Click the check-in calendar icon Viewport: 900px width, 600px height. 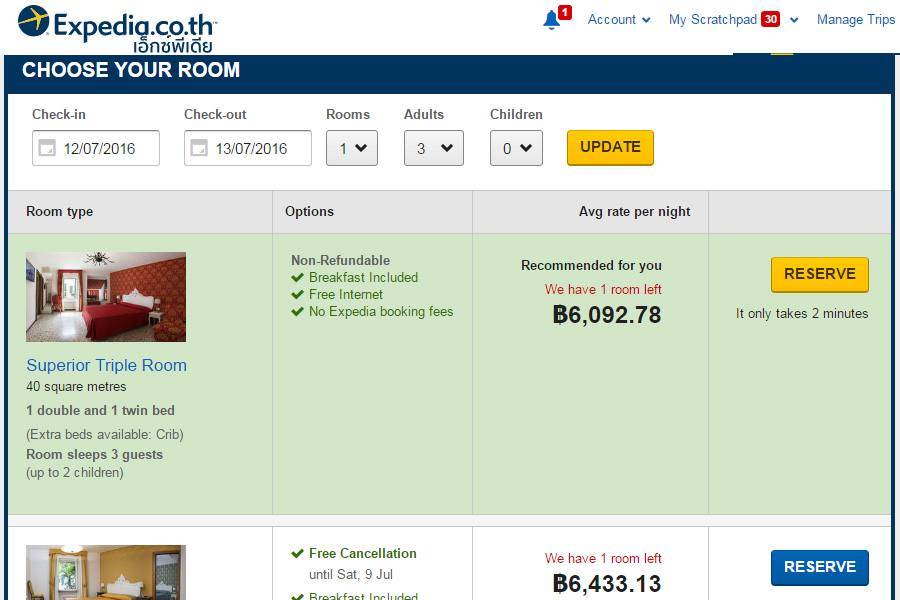46,148
